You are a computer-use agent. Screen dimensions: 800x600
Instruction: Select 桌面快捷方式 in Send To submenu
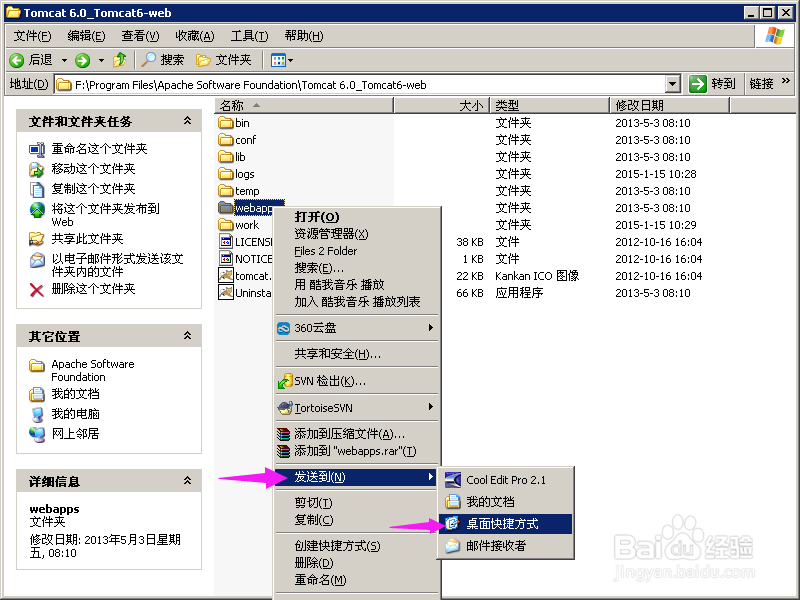click(506, 523)
